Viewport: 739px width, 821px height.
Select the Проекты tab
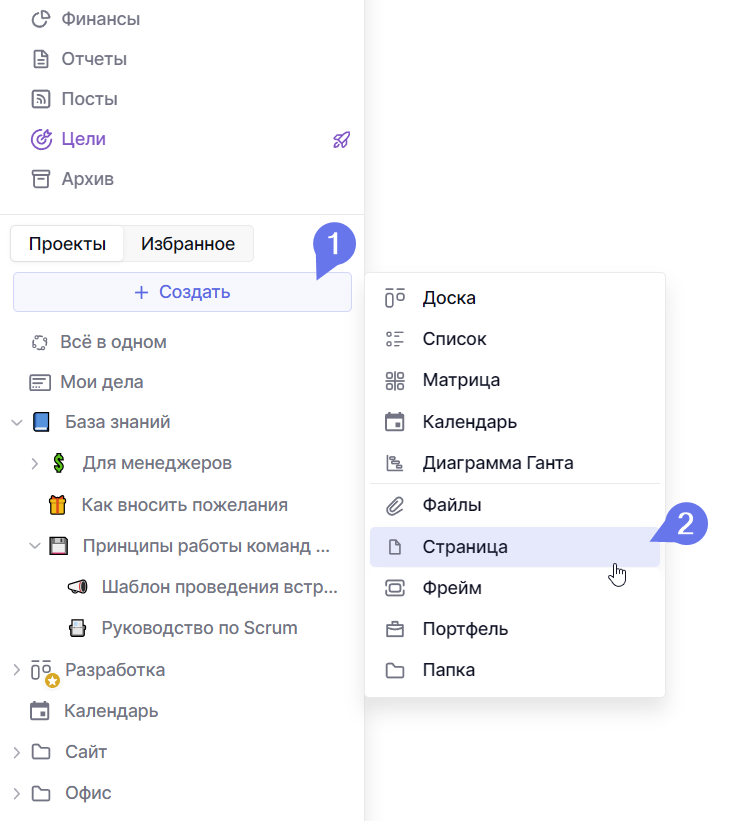(67, 244)
